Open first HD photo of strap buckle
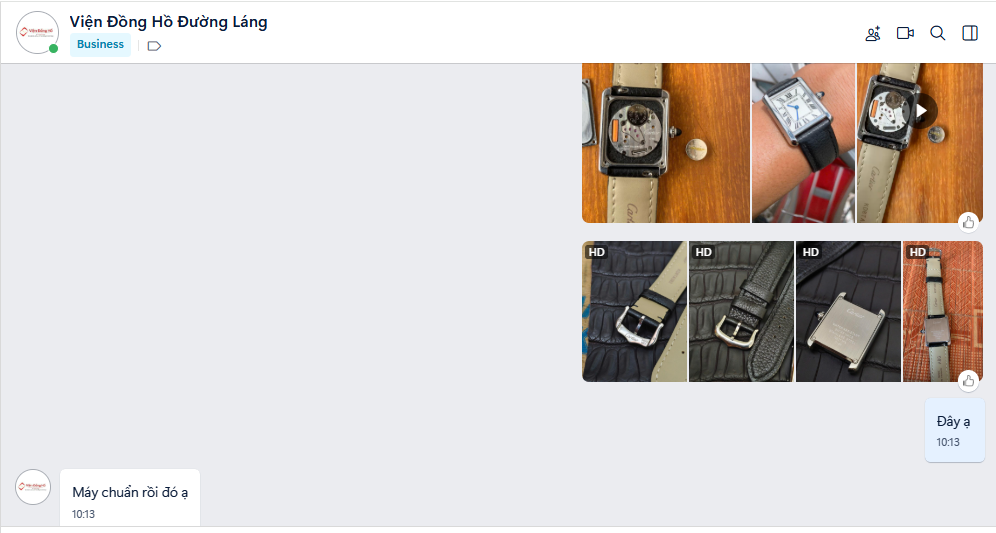Viewport: 996px width, 533px height. [635, 311]
